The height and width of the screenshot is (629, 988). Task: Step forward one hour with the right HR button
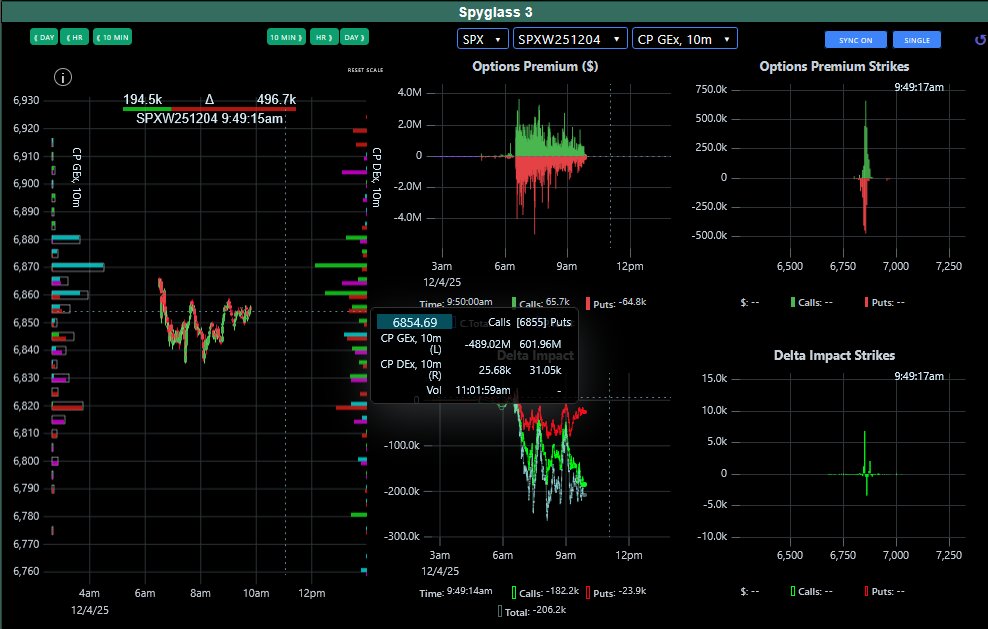click(324, 37)
